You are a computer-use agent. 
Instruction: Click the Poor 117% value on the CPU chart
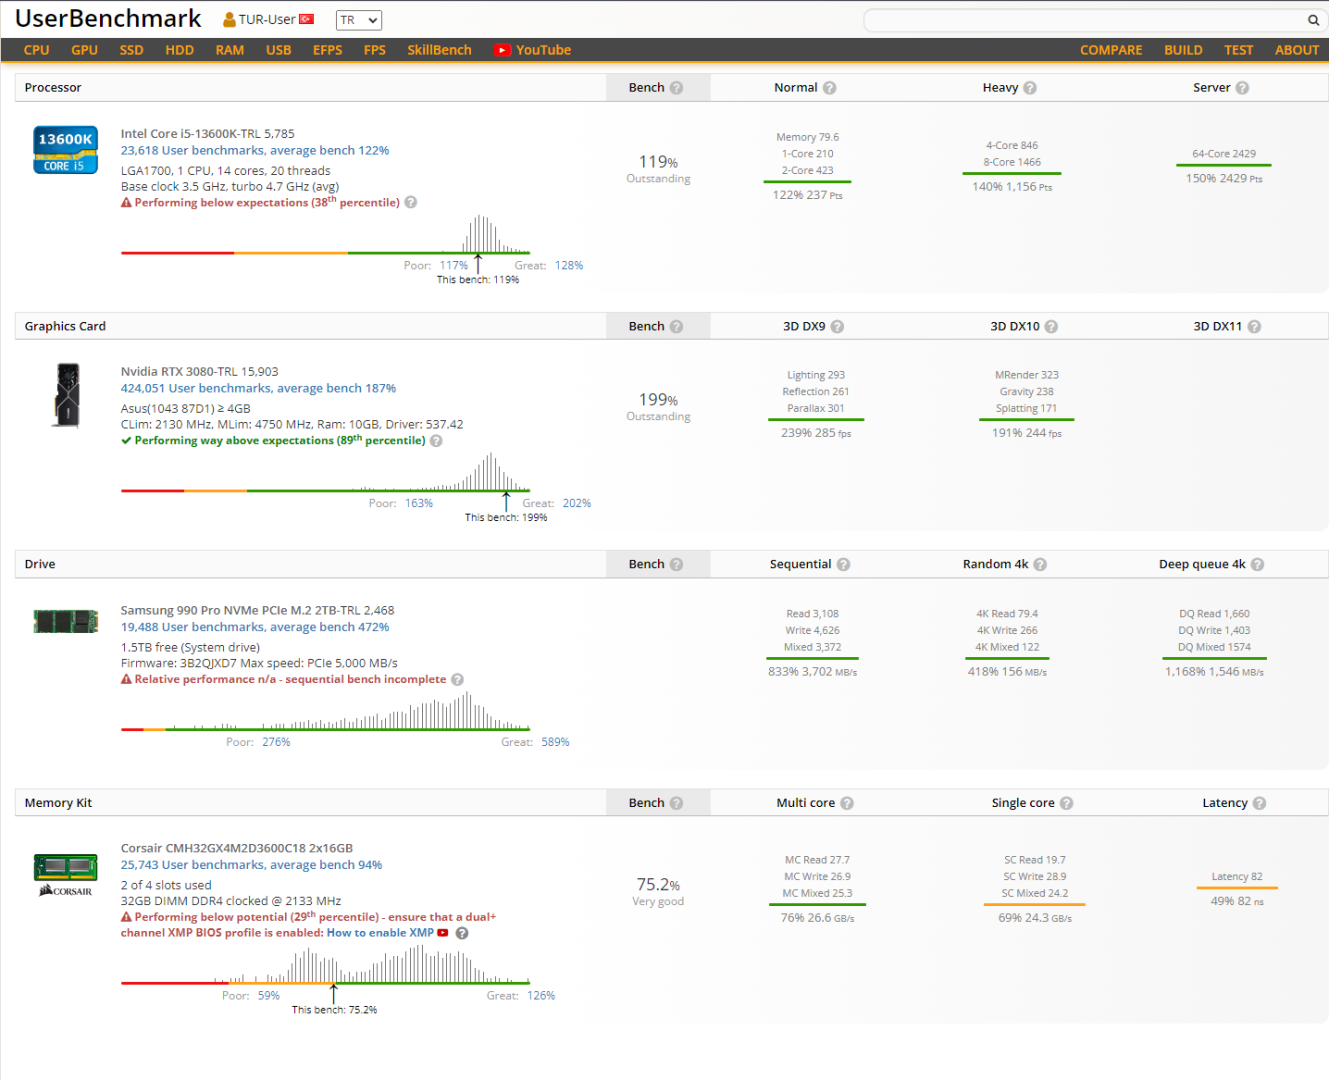click(x=454, y=266)
